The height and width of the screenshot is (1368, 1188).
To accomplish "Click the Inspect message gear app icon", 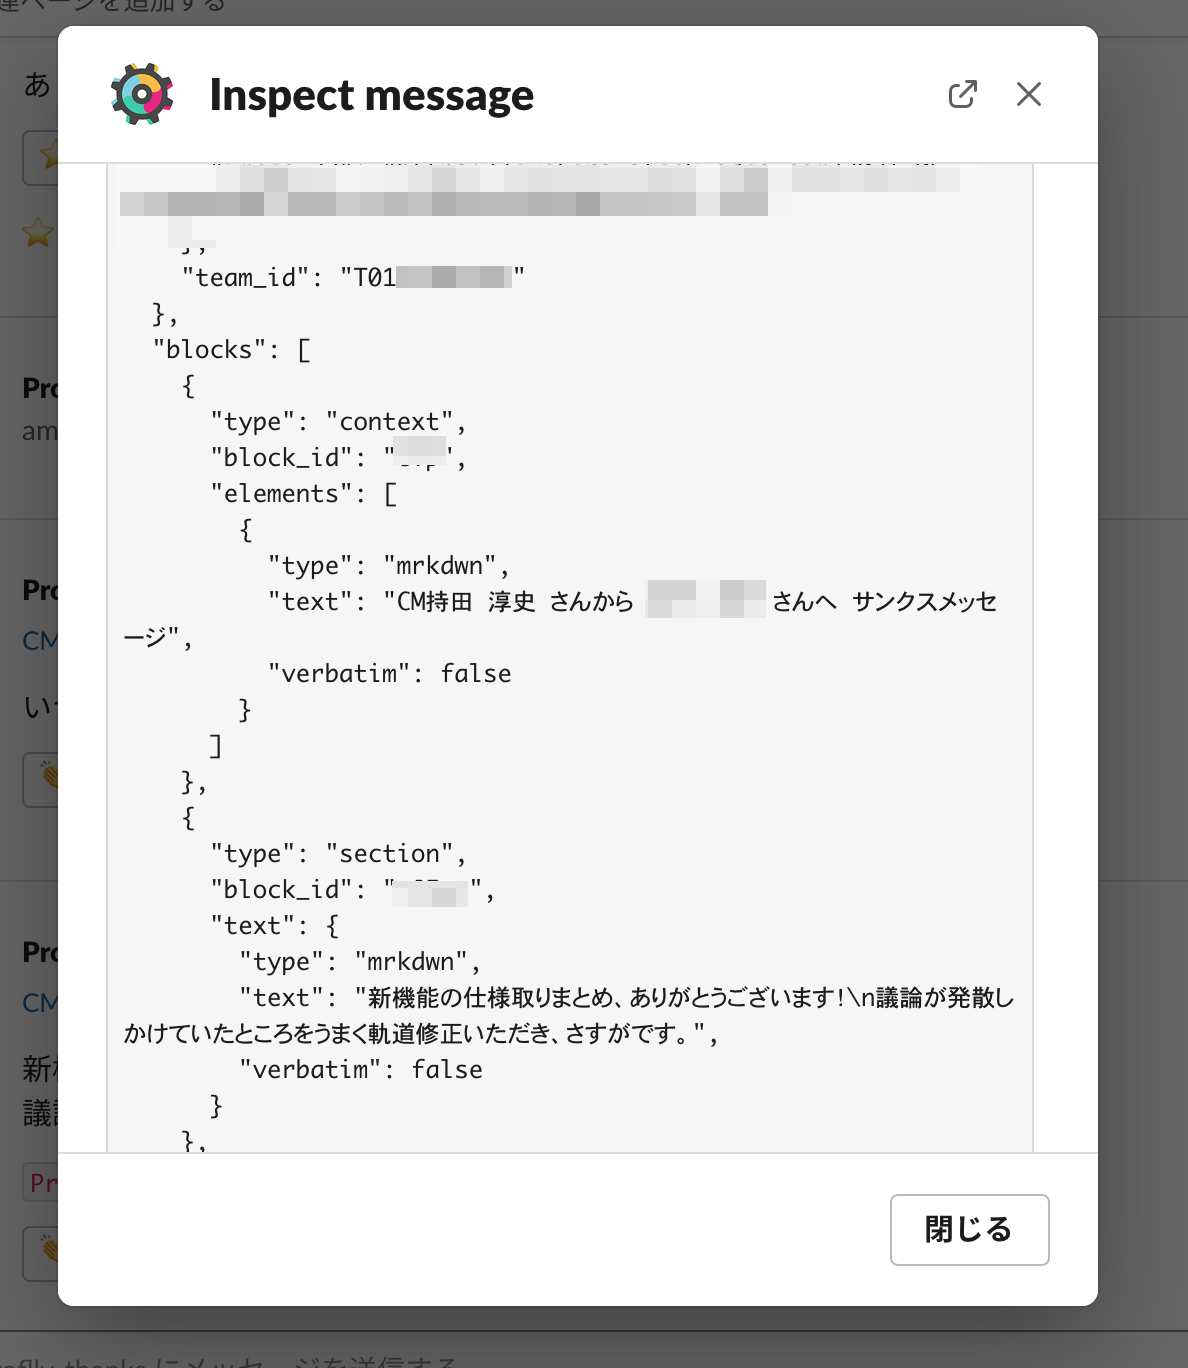I will tap(142, 95).
